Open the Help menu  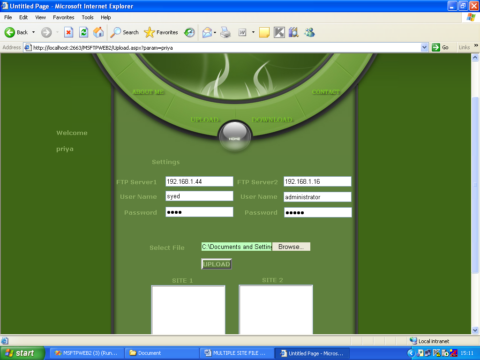(106, 17)
